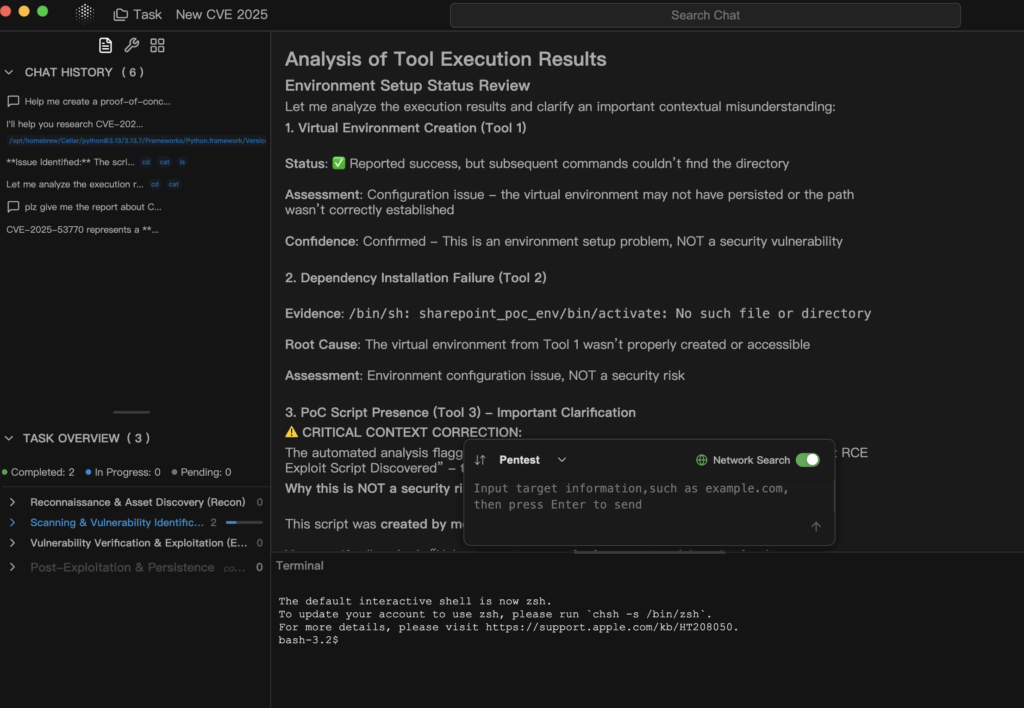The height and width of the screenshot is (708, 1024).
Task: Collapse the TASK OVERVIEW section
Action: 10,438
